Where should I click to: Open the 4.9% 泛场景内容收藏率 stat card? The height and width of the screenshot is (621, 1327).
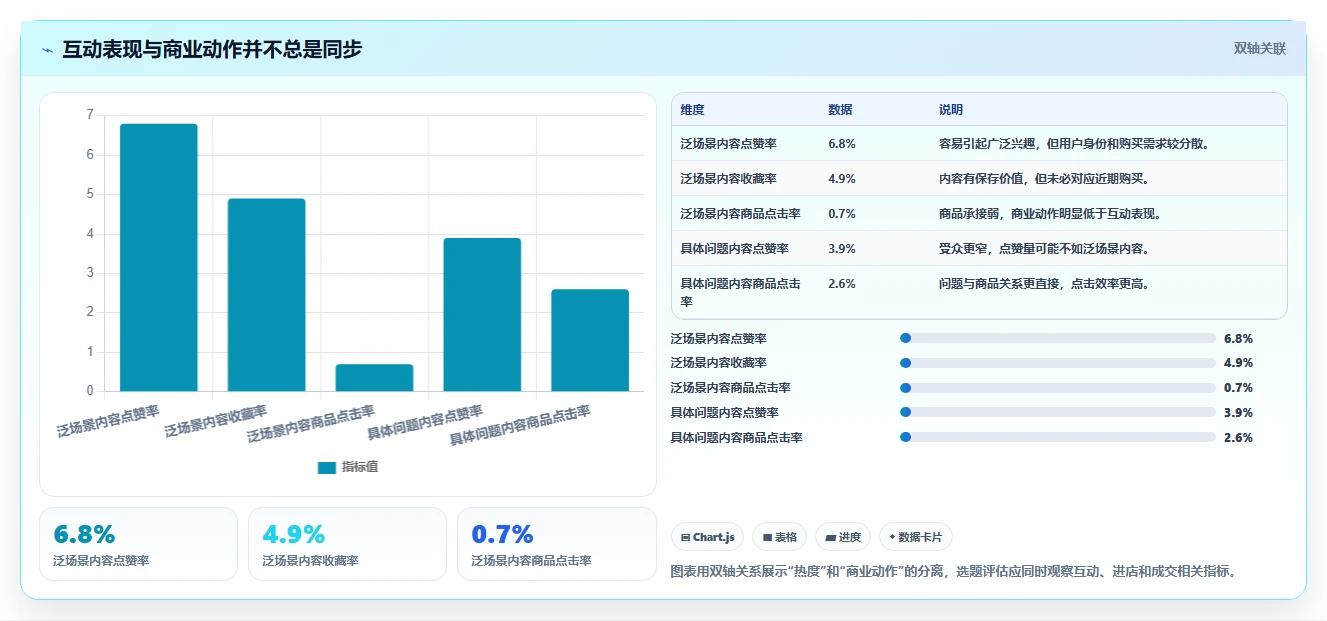click(347, 544)
